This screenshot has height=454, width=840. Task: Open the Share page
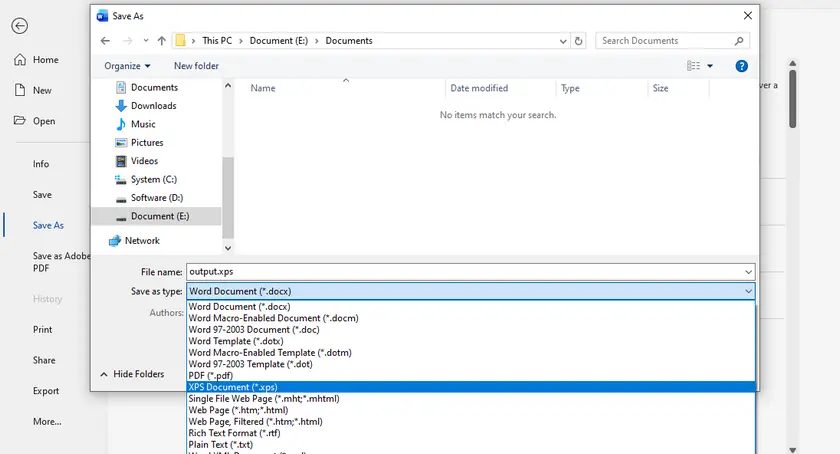[44, 360]
